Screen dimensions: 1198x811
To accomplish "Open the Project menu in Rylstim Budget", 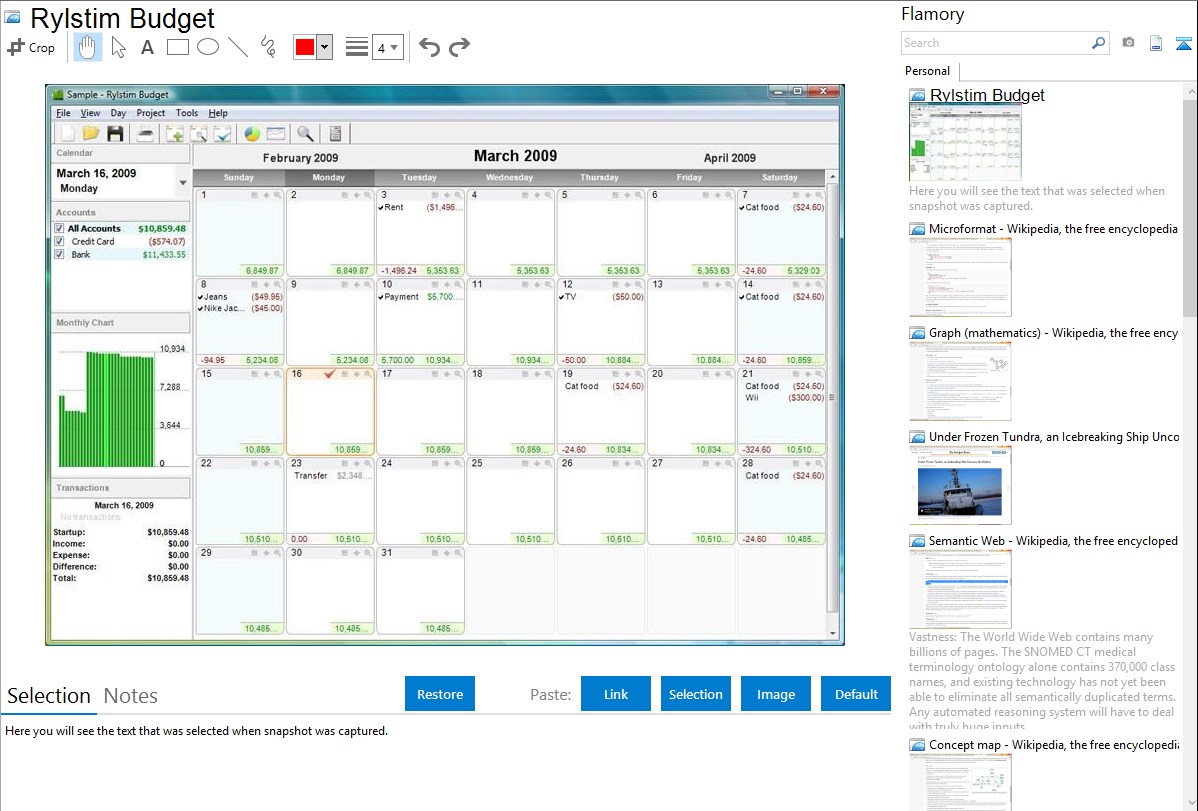I will 151,113.
